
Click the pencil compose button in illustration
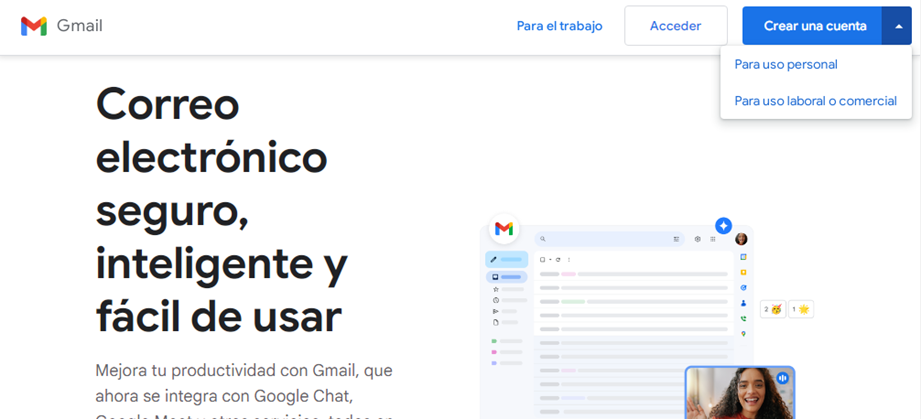point(506,259)
